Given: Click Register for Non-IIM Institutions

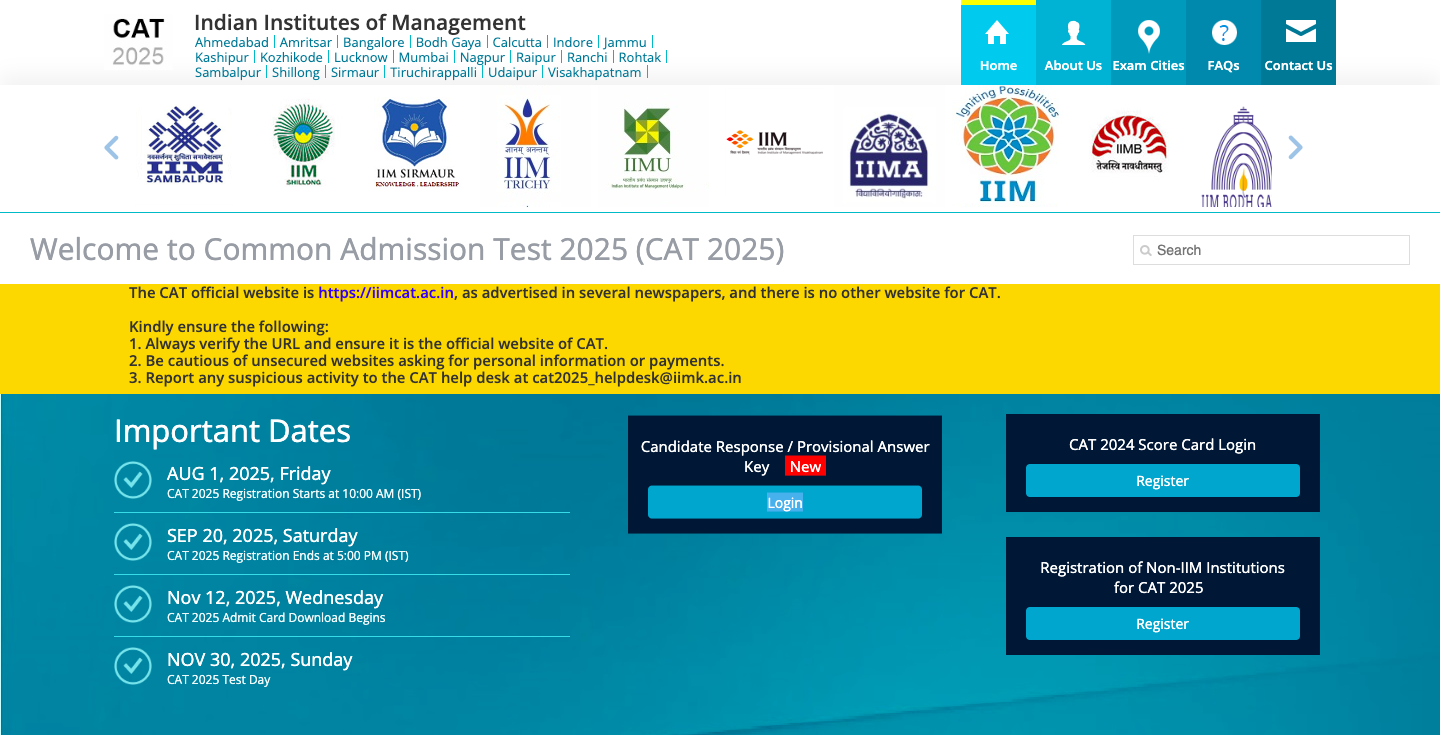Looking at the screenshot, I should pos(1162,624).
